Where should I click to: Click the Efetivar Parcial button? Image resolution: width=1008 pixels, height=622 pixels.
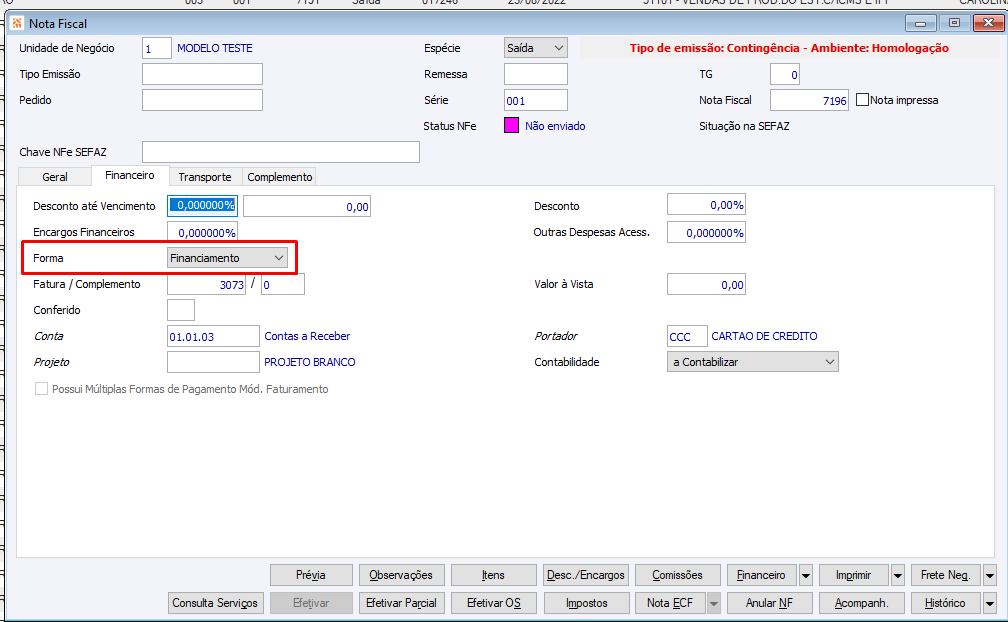coord(401,603)
